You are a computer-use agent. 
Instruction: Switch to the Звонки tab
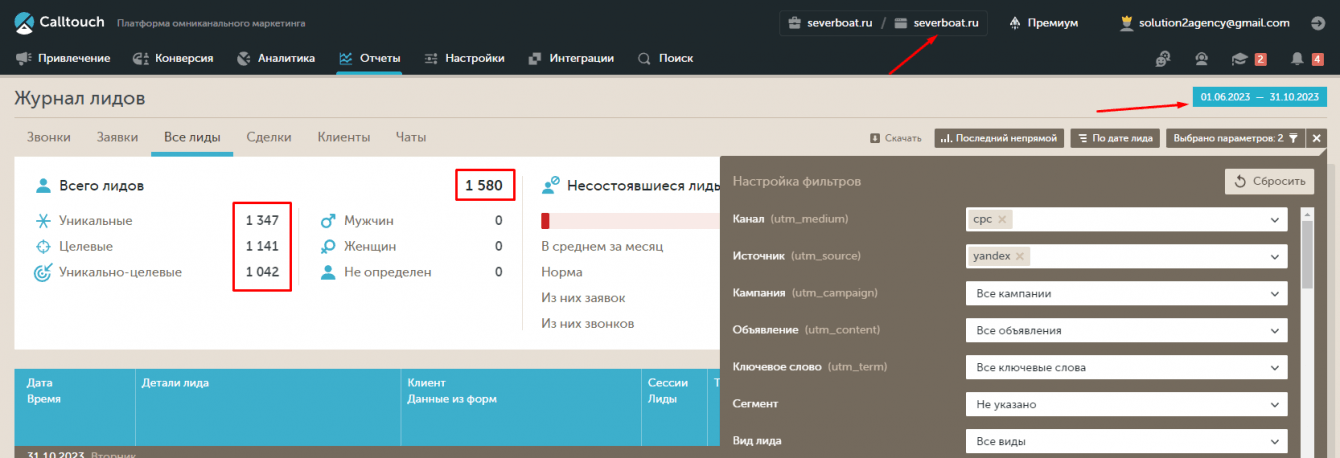click(48, 137)
